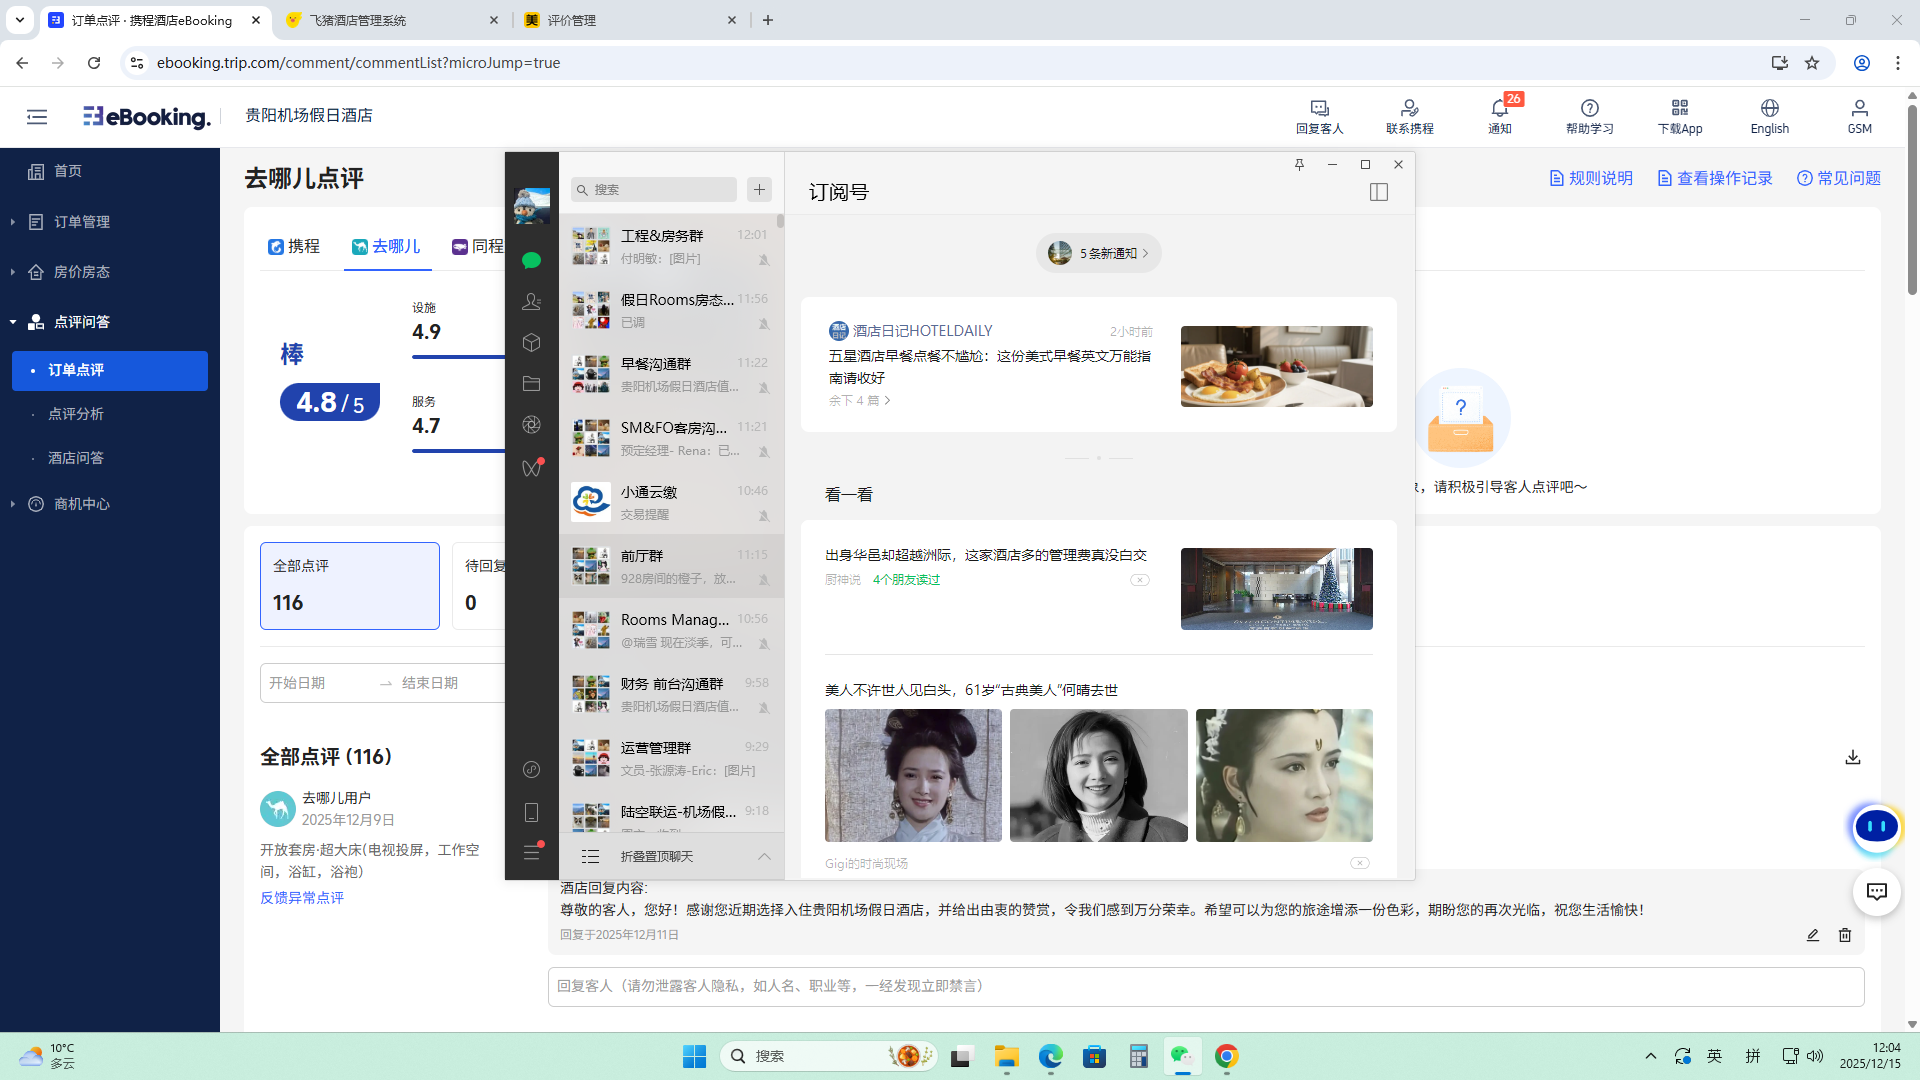Image resolution: width=1920 pixels, height=1080 pixels.
Task: Dismiss the 古典美人 article with x toggle
Action: tap(1359, 863)
